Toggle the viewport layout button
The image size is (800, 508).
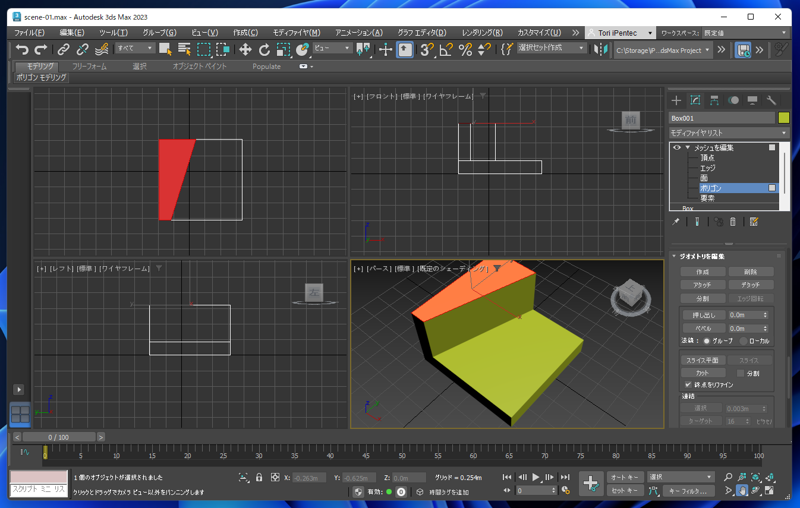[x=20, y=414]
